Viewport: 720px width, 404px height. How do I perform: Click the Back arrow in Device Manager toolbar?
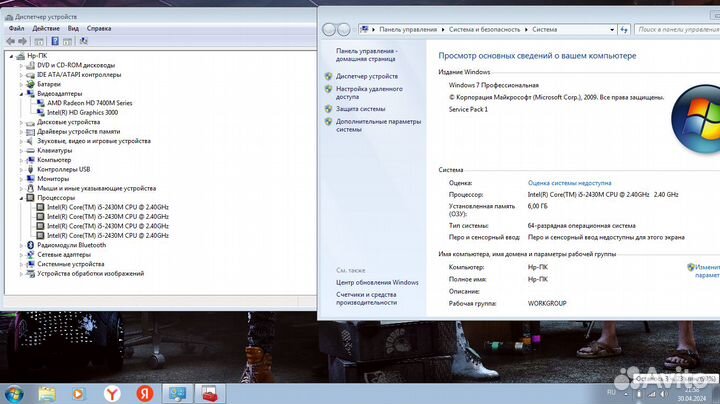[x=10, y=41]
